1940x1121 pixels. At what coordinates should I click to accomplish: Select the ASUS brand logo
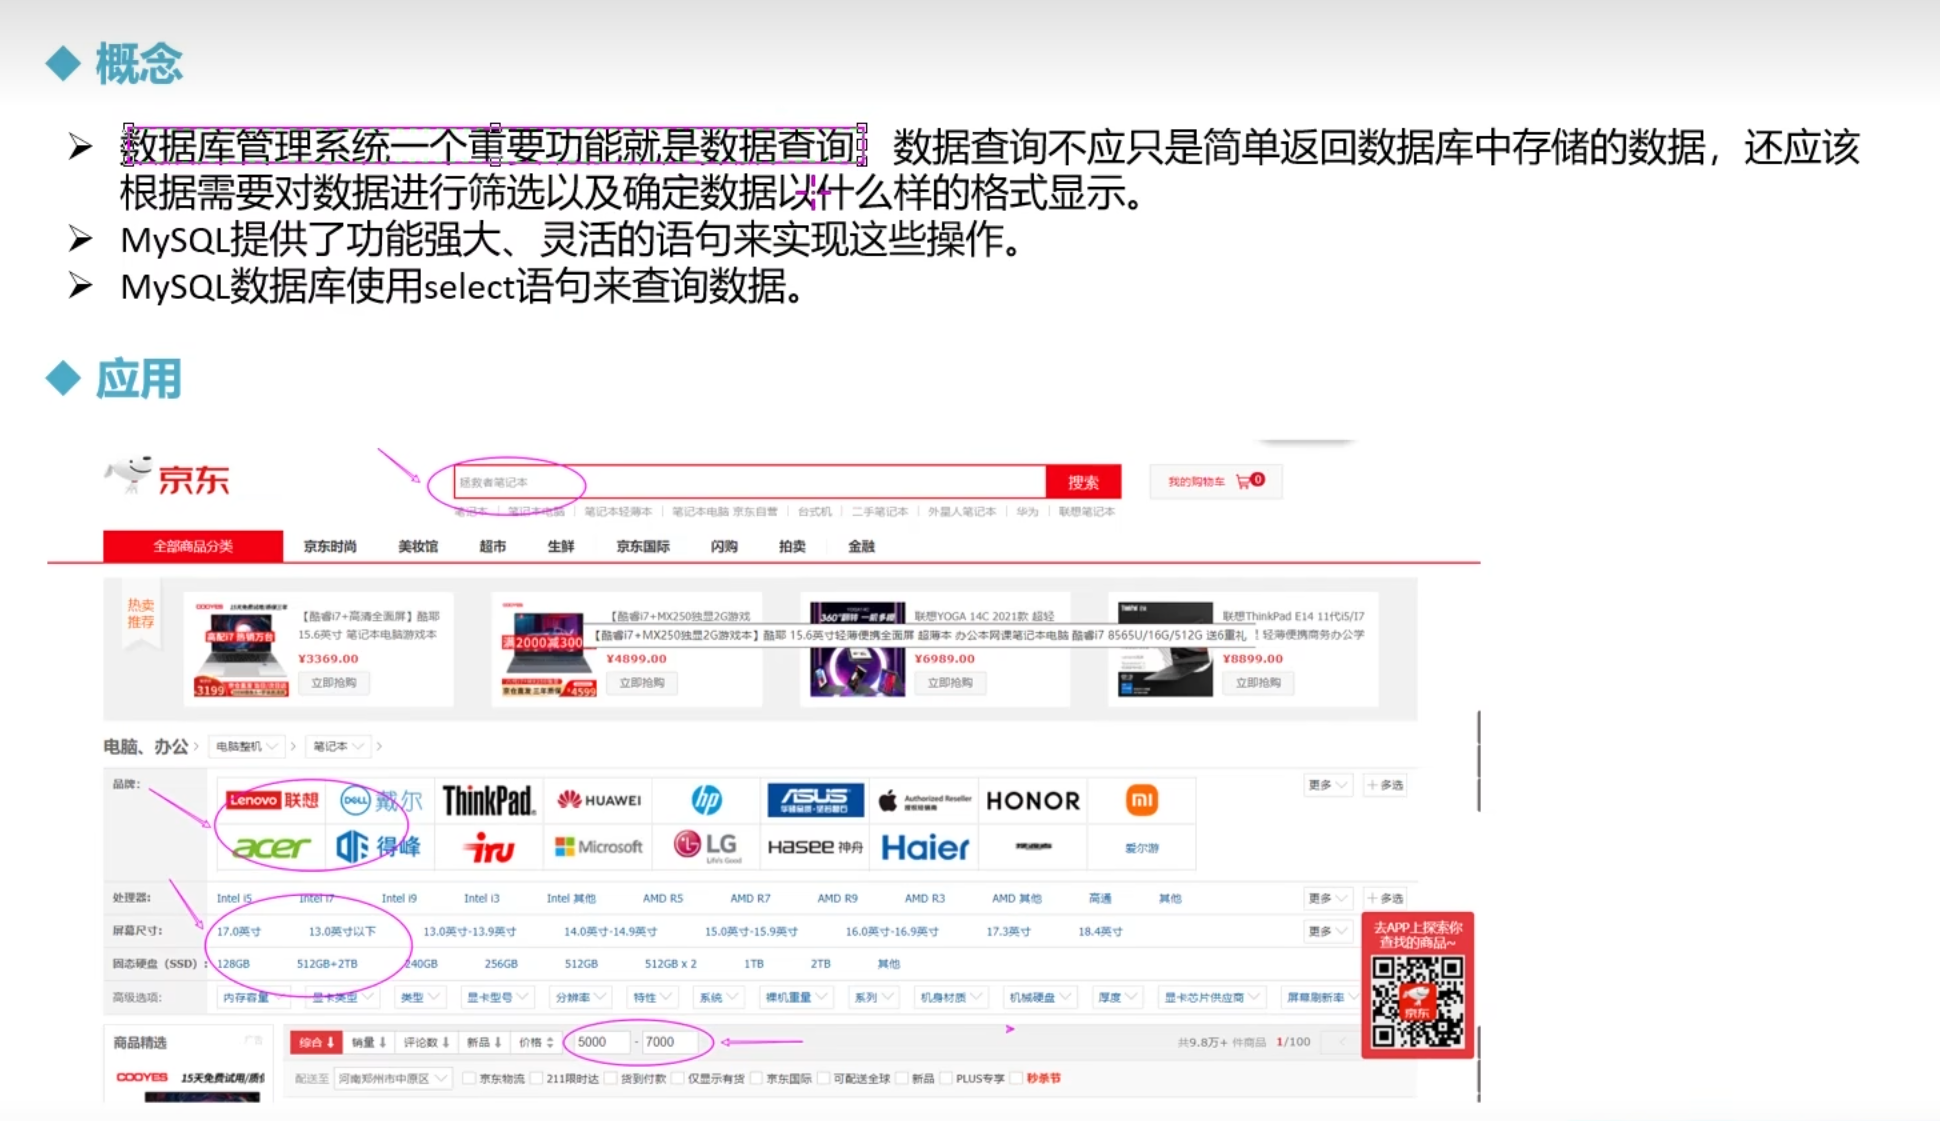(x=815, y=800)
